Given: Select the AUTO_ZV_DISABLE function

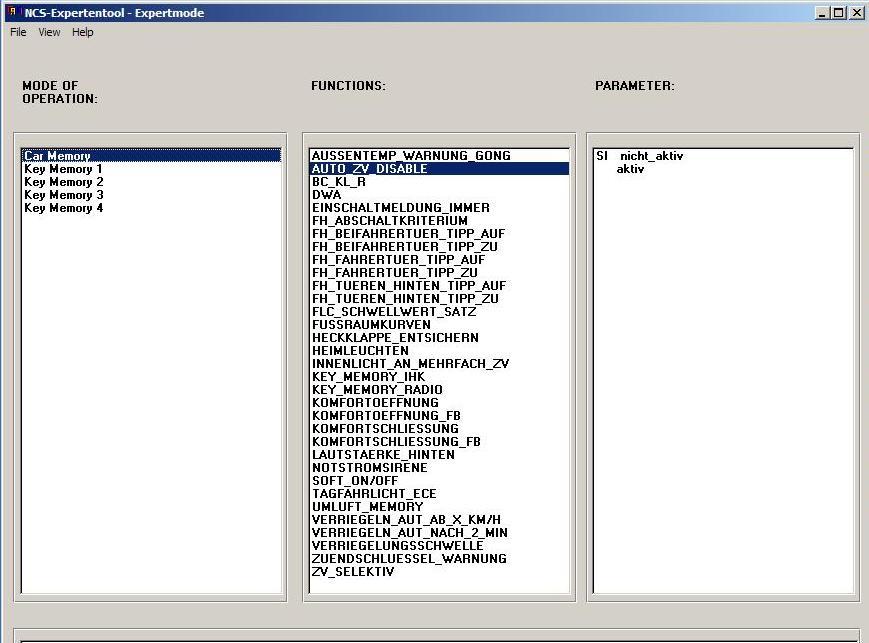Looking at the screenshot, I should (x=369, y=169).
